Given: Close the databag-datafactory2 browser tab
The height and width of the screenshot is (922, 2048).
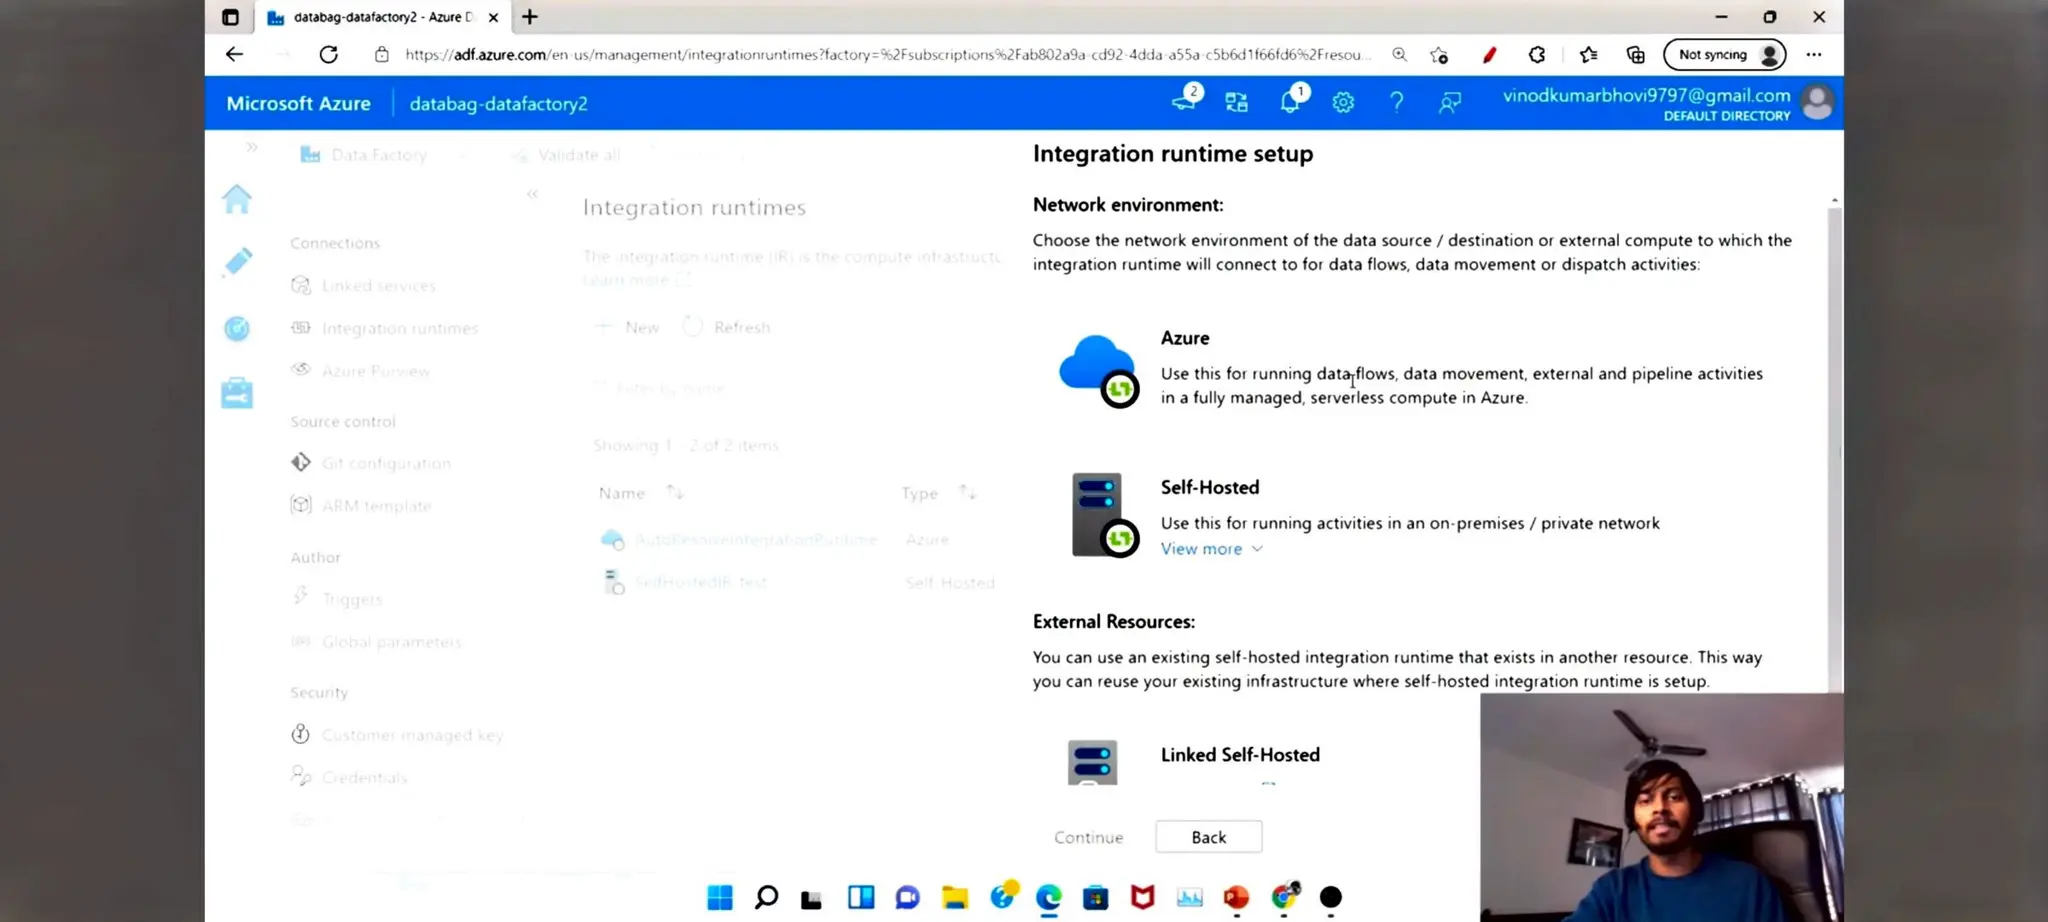Looking at the screenshot, I should (493, 17).
